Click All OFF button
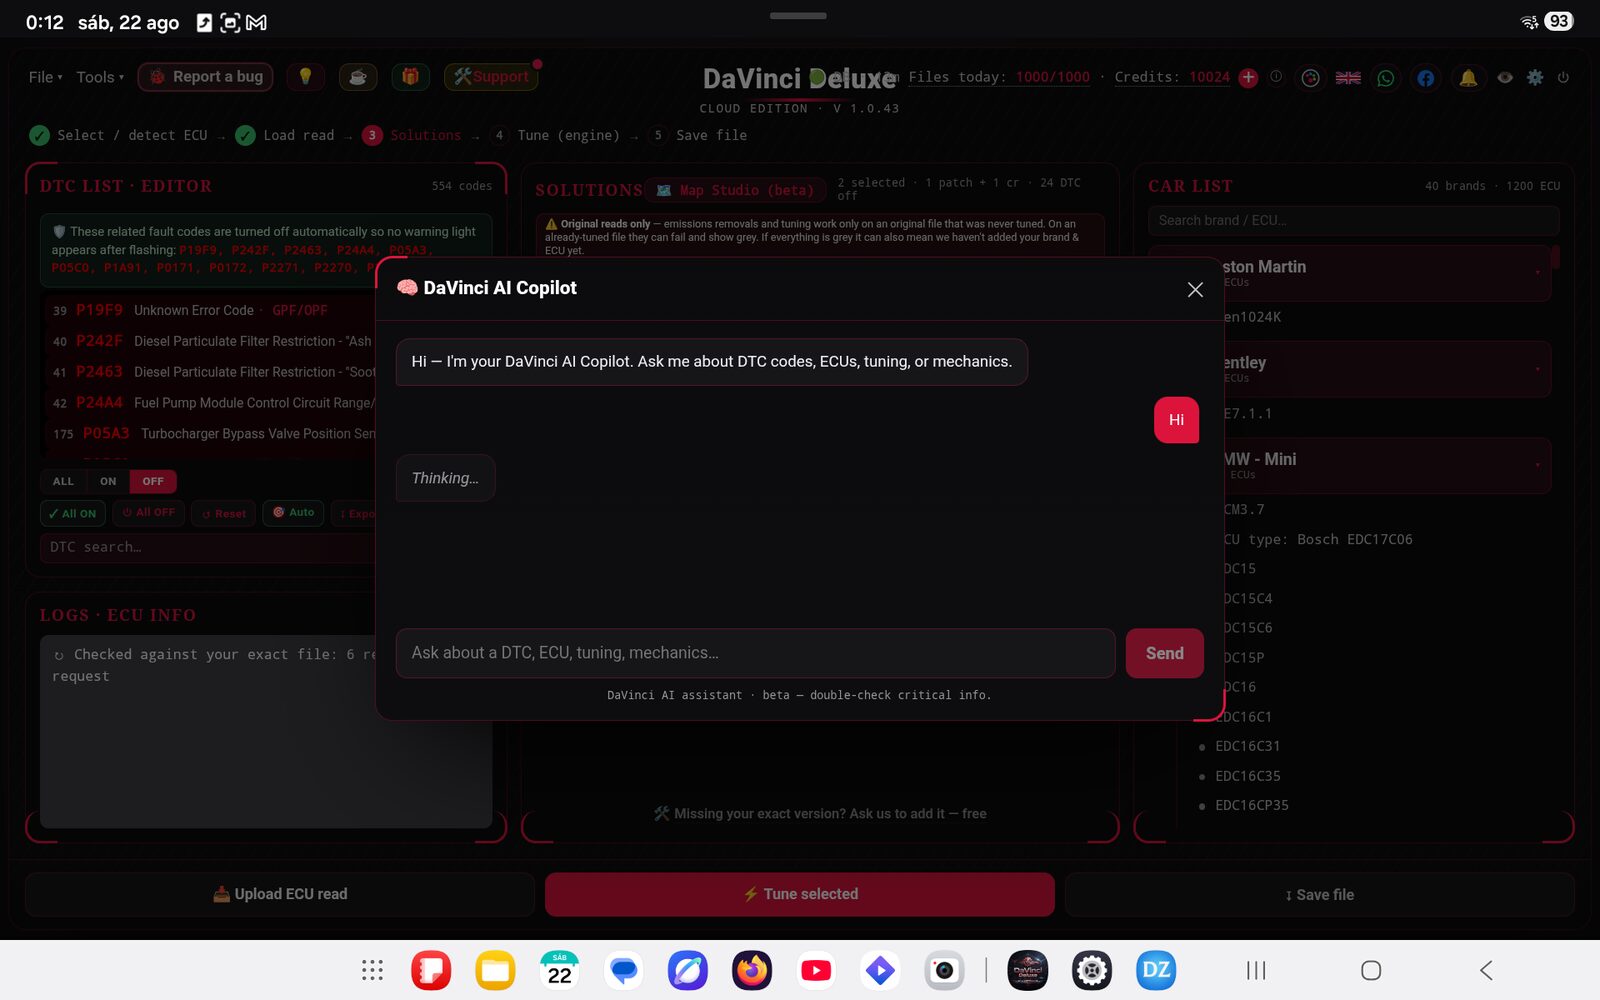This screenshot has height=1000, width=1600. coord(148,513)
